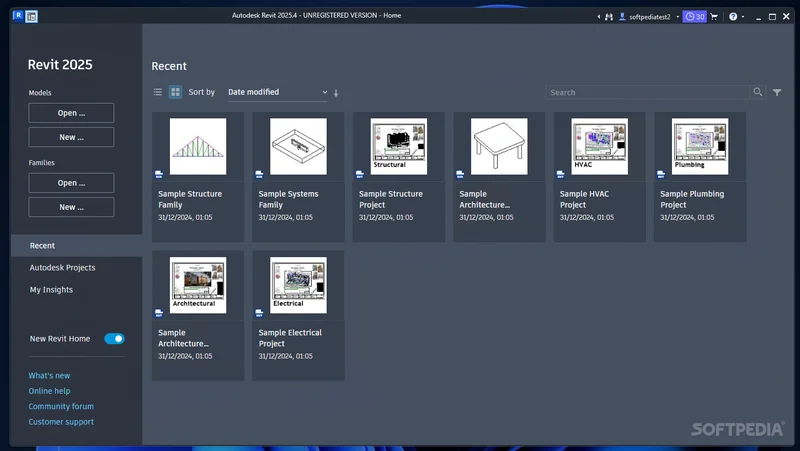Switch to grid view icon
Viewport: 800px width, 451px height.
coord(175,92)
